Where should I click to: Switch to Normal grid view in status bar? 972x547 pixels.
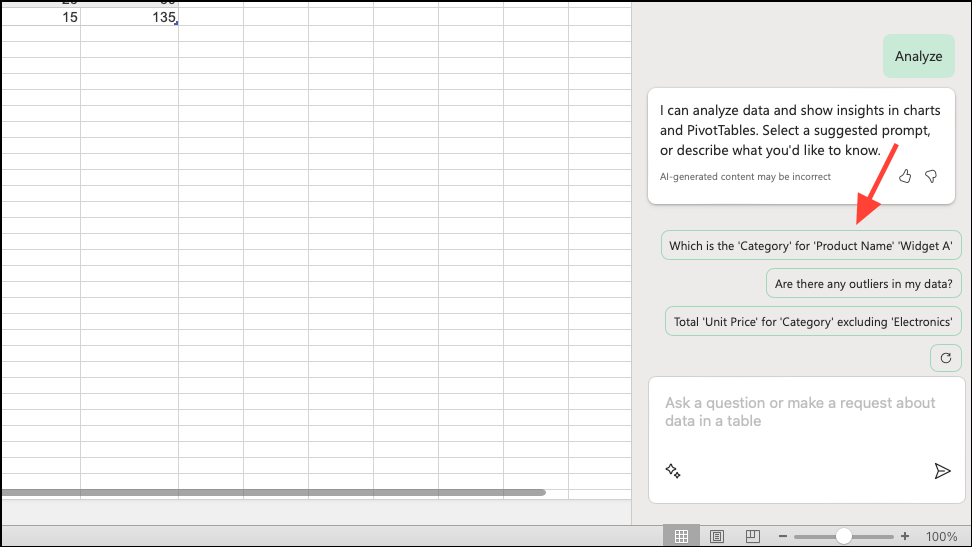681,536
